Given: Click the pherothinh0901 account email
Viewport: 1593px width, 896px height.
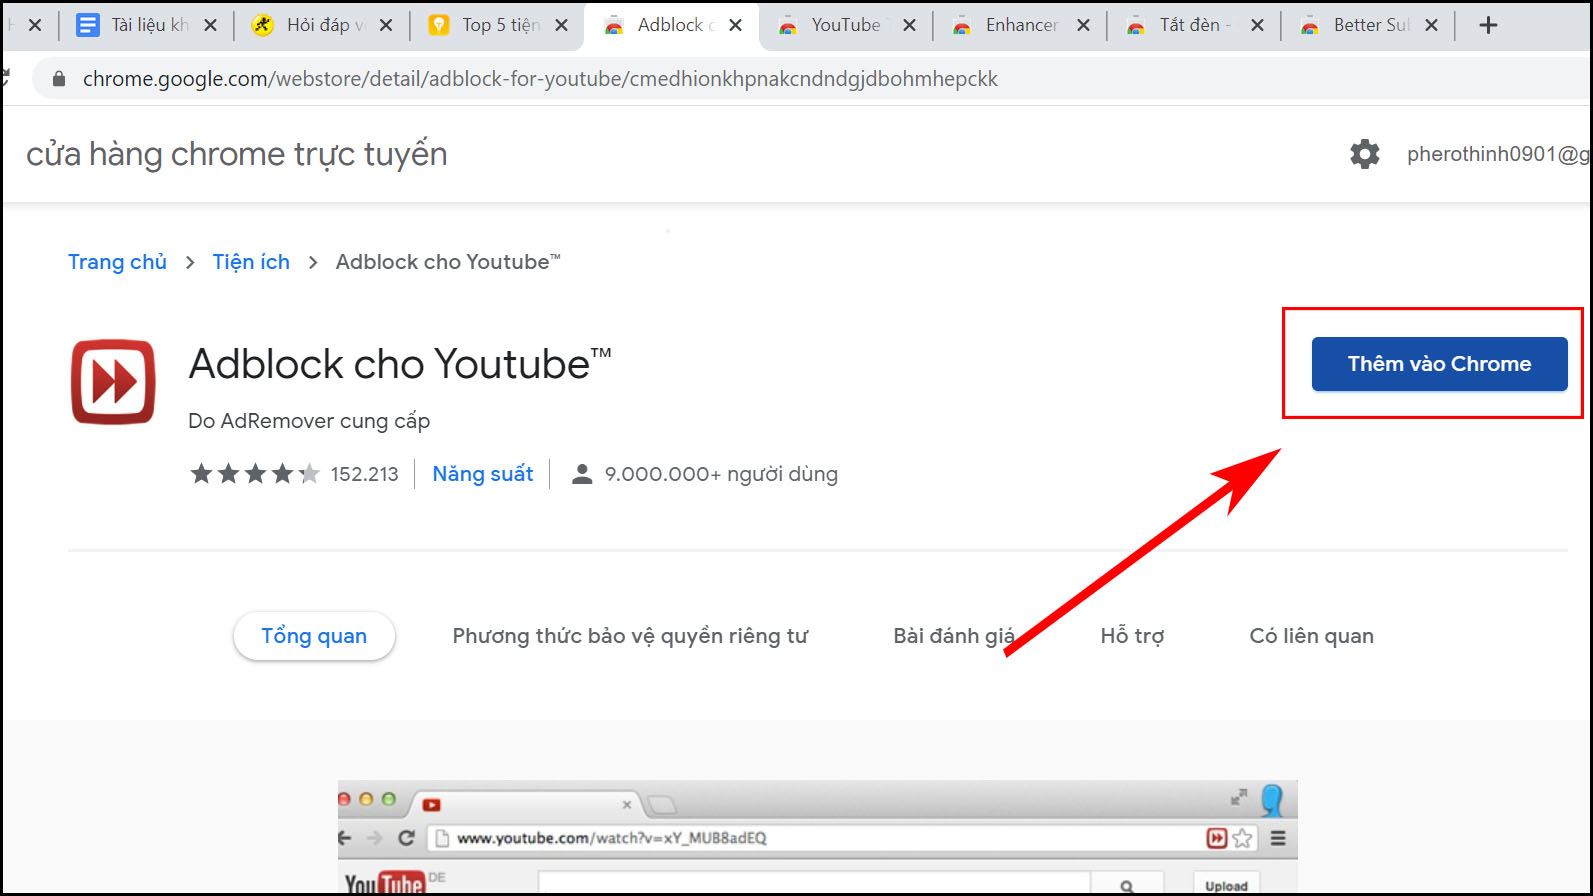Looking at the screenshot, I should (1498, 154).
